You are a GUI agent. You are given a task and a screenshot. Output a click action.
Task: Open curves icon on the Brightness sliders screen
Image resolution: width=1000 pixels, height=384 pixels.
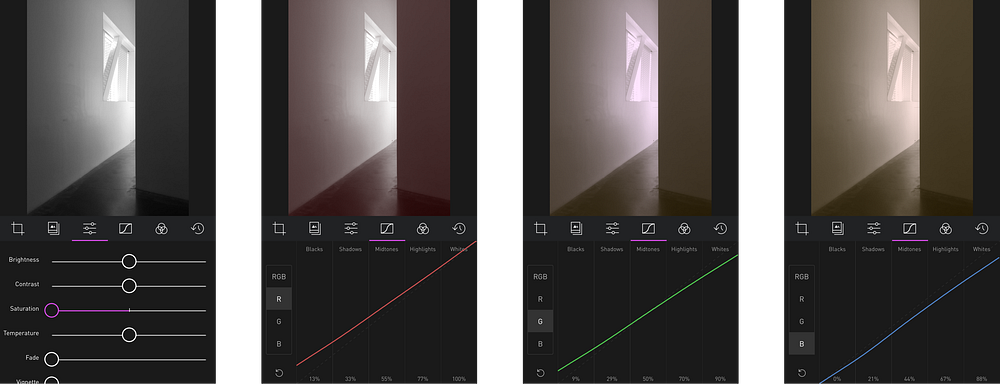tap(126, 228)
